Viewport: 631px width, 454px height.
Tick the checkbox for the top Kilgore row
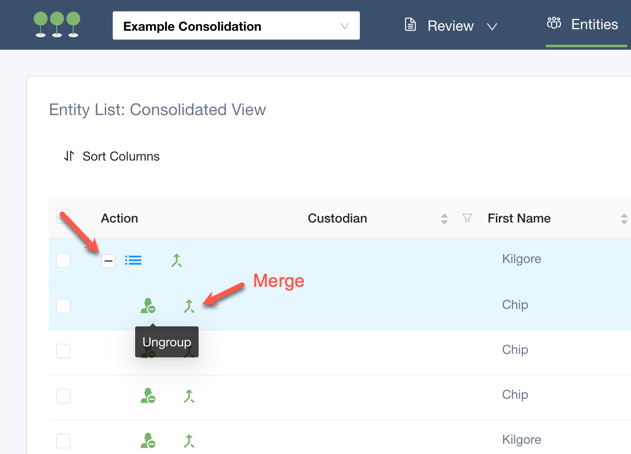[63, 260]
